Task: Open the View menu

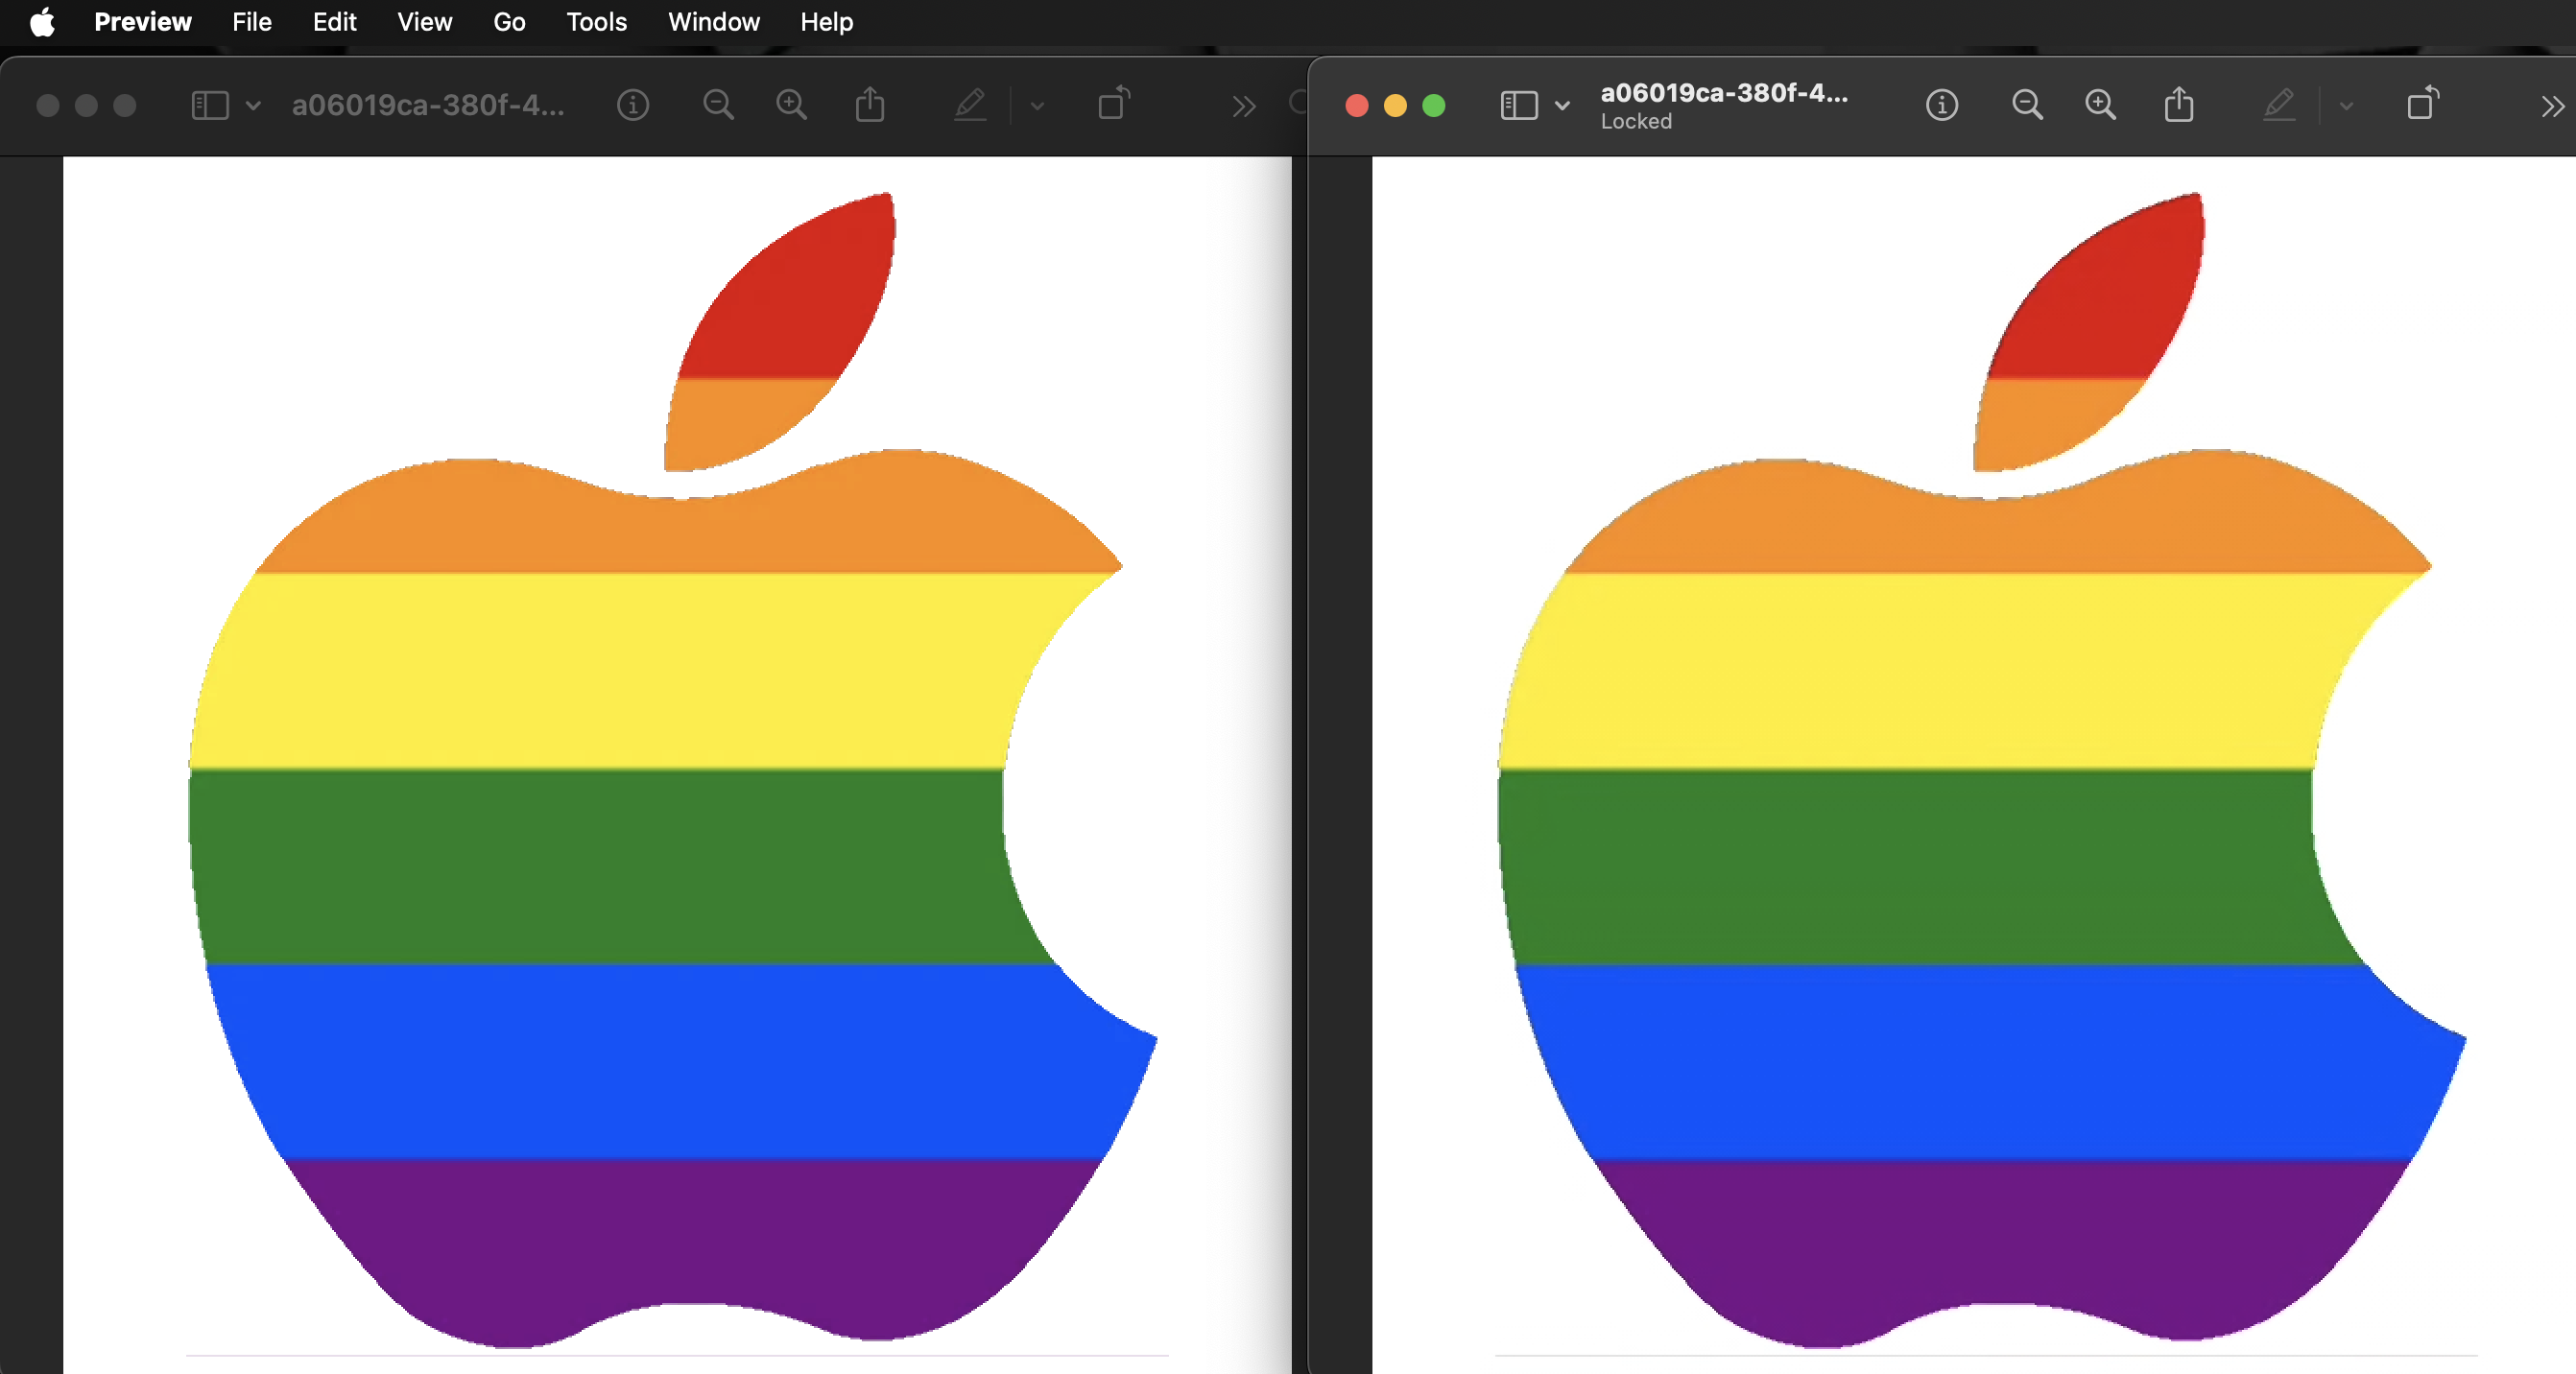Action: point(424,22)
